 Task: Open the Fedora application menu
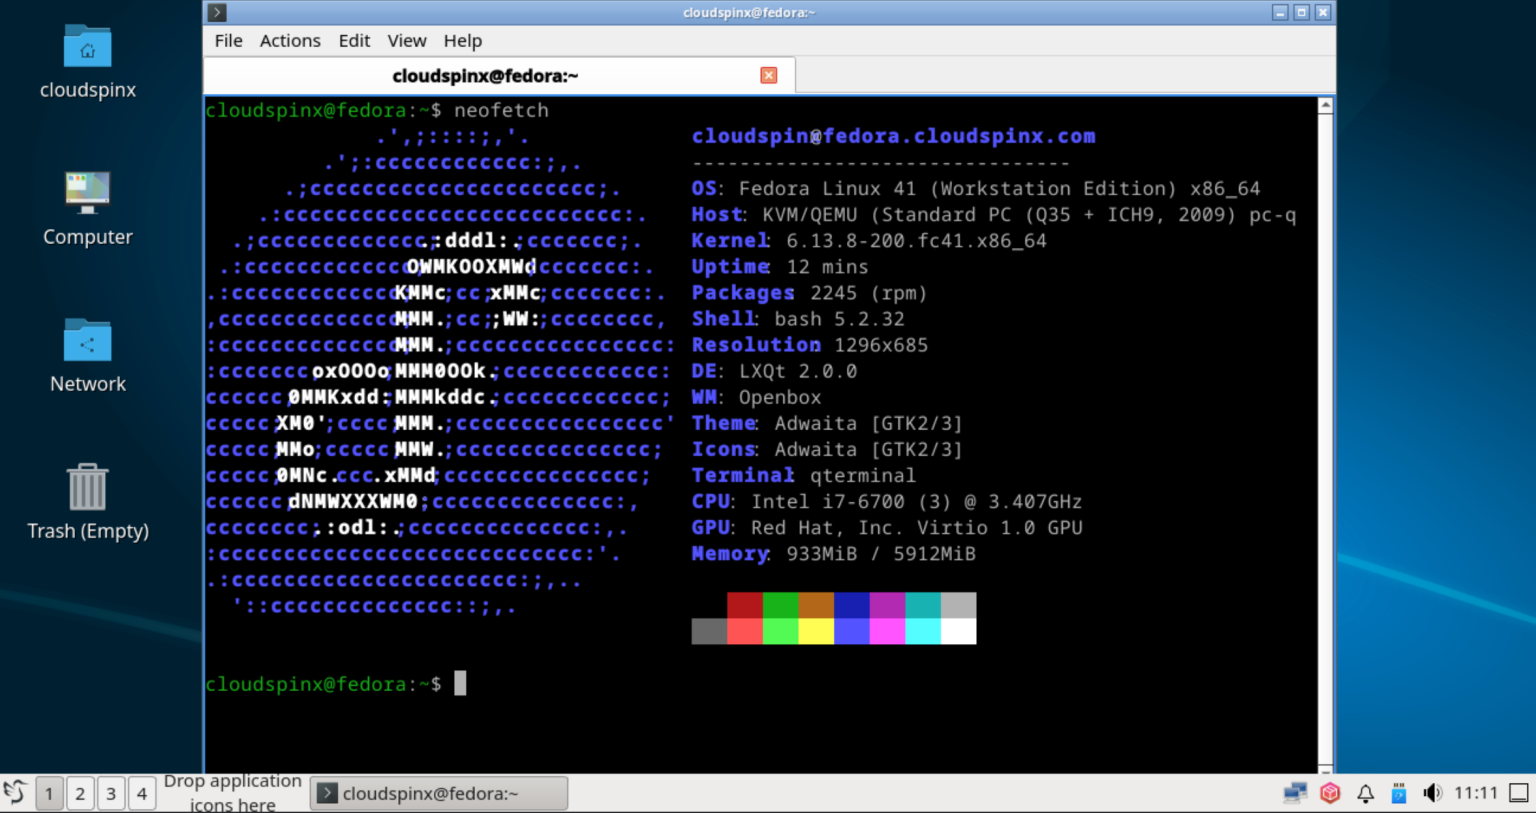[15, 793]
